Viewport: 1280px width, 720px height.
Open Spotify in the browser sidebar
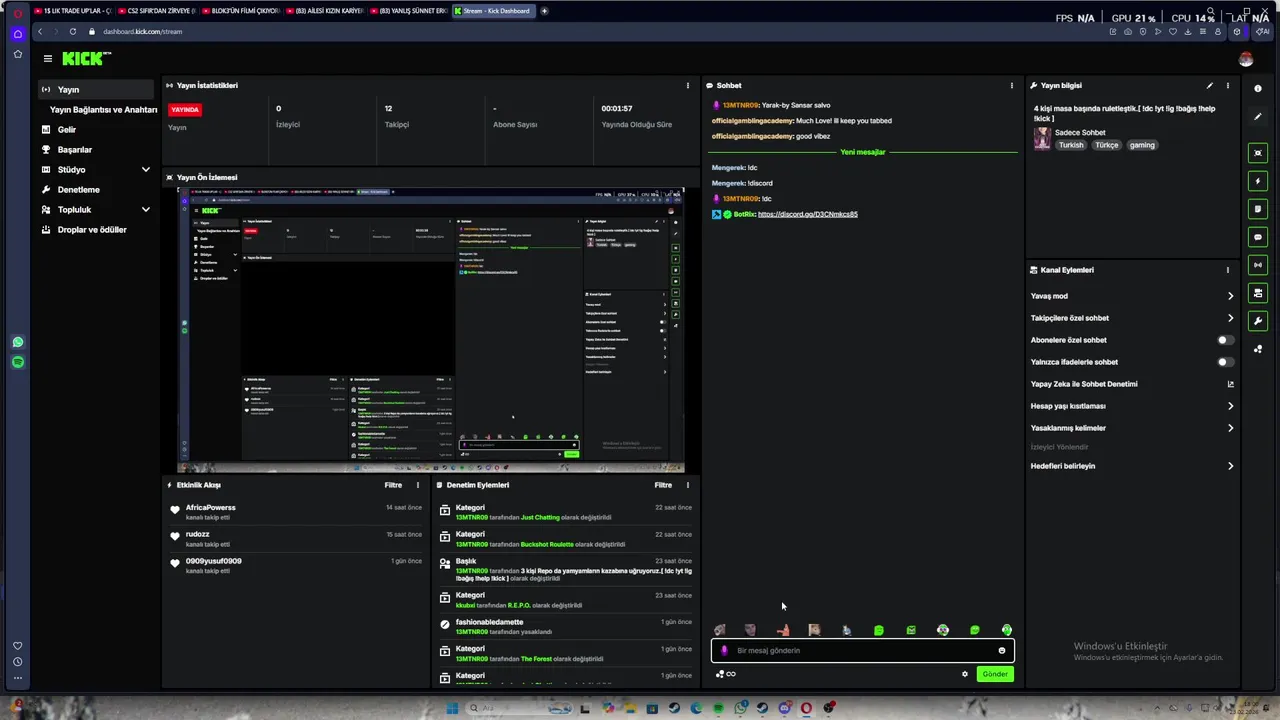coord(18,362)
